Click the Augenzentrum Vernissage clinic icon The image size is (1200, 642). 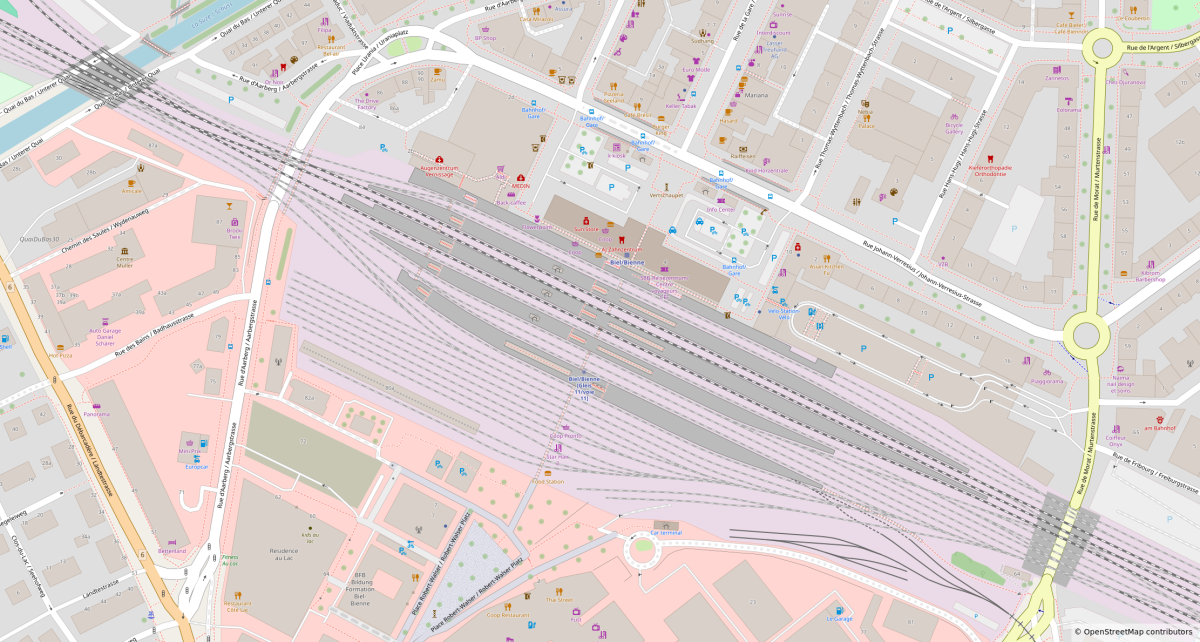[x=438, y=159]
